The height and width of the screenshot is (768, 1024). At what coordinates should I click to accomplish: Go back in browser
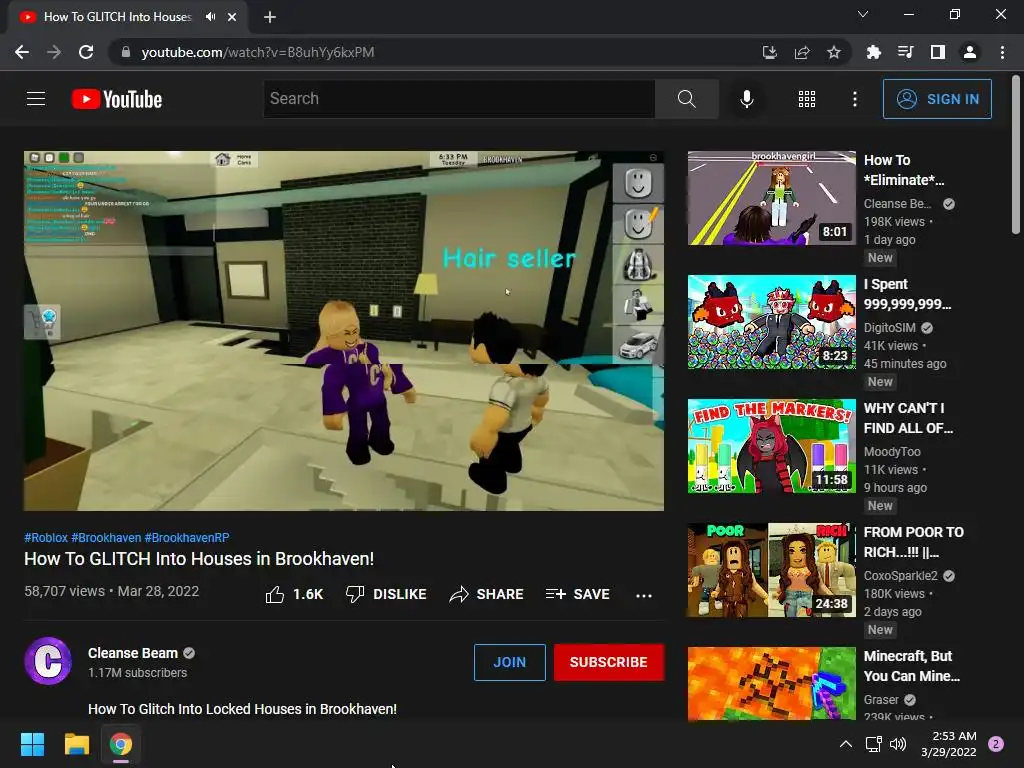point(22,52)
